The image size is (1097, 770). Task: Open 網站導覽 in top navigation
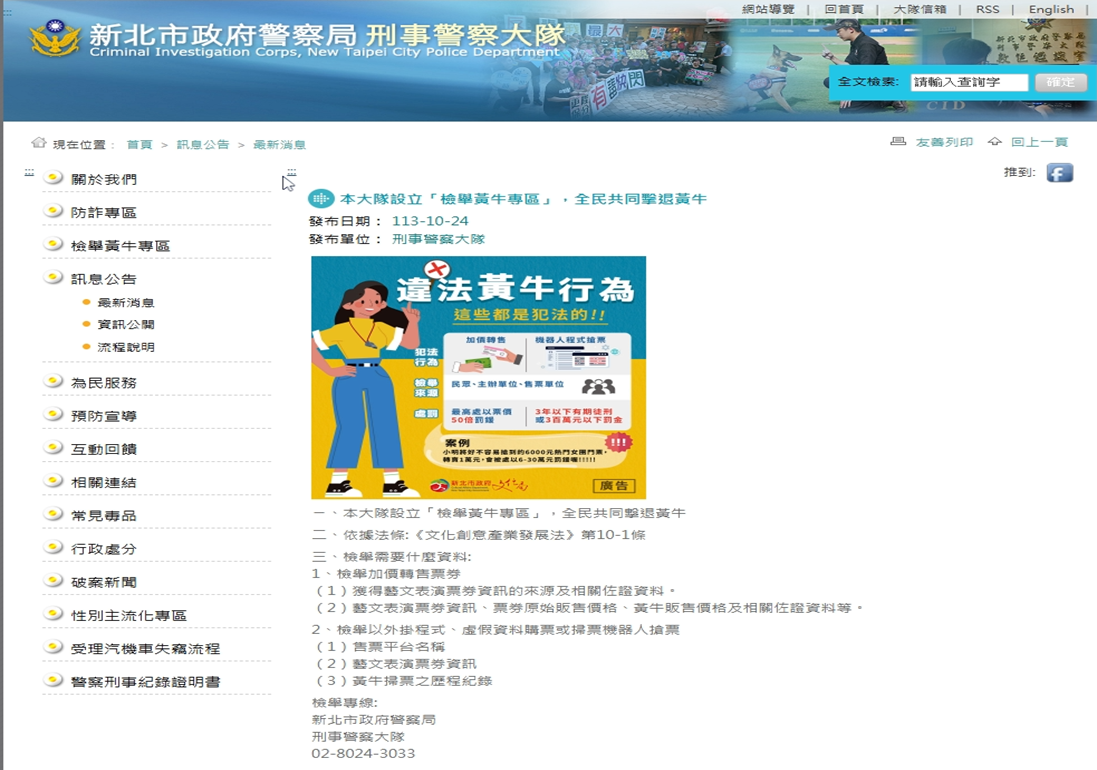tap(768, 9)
